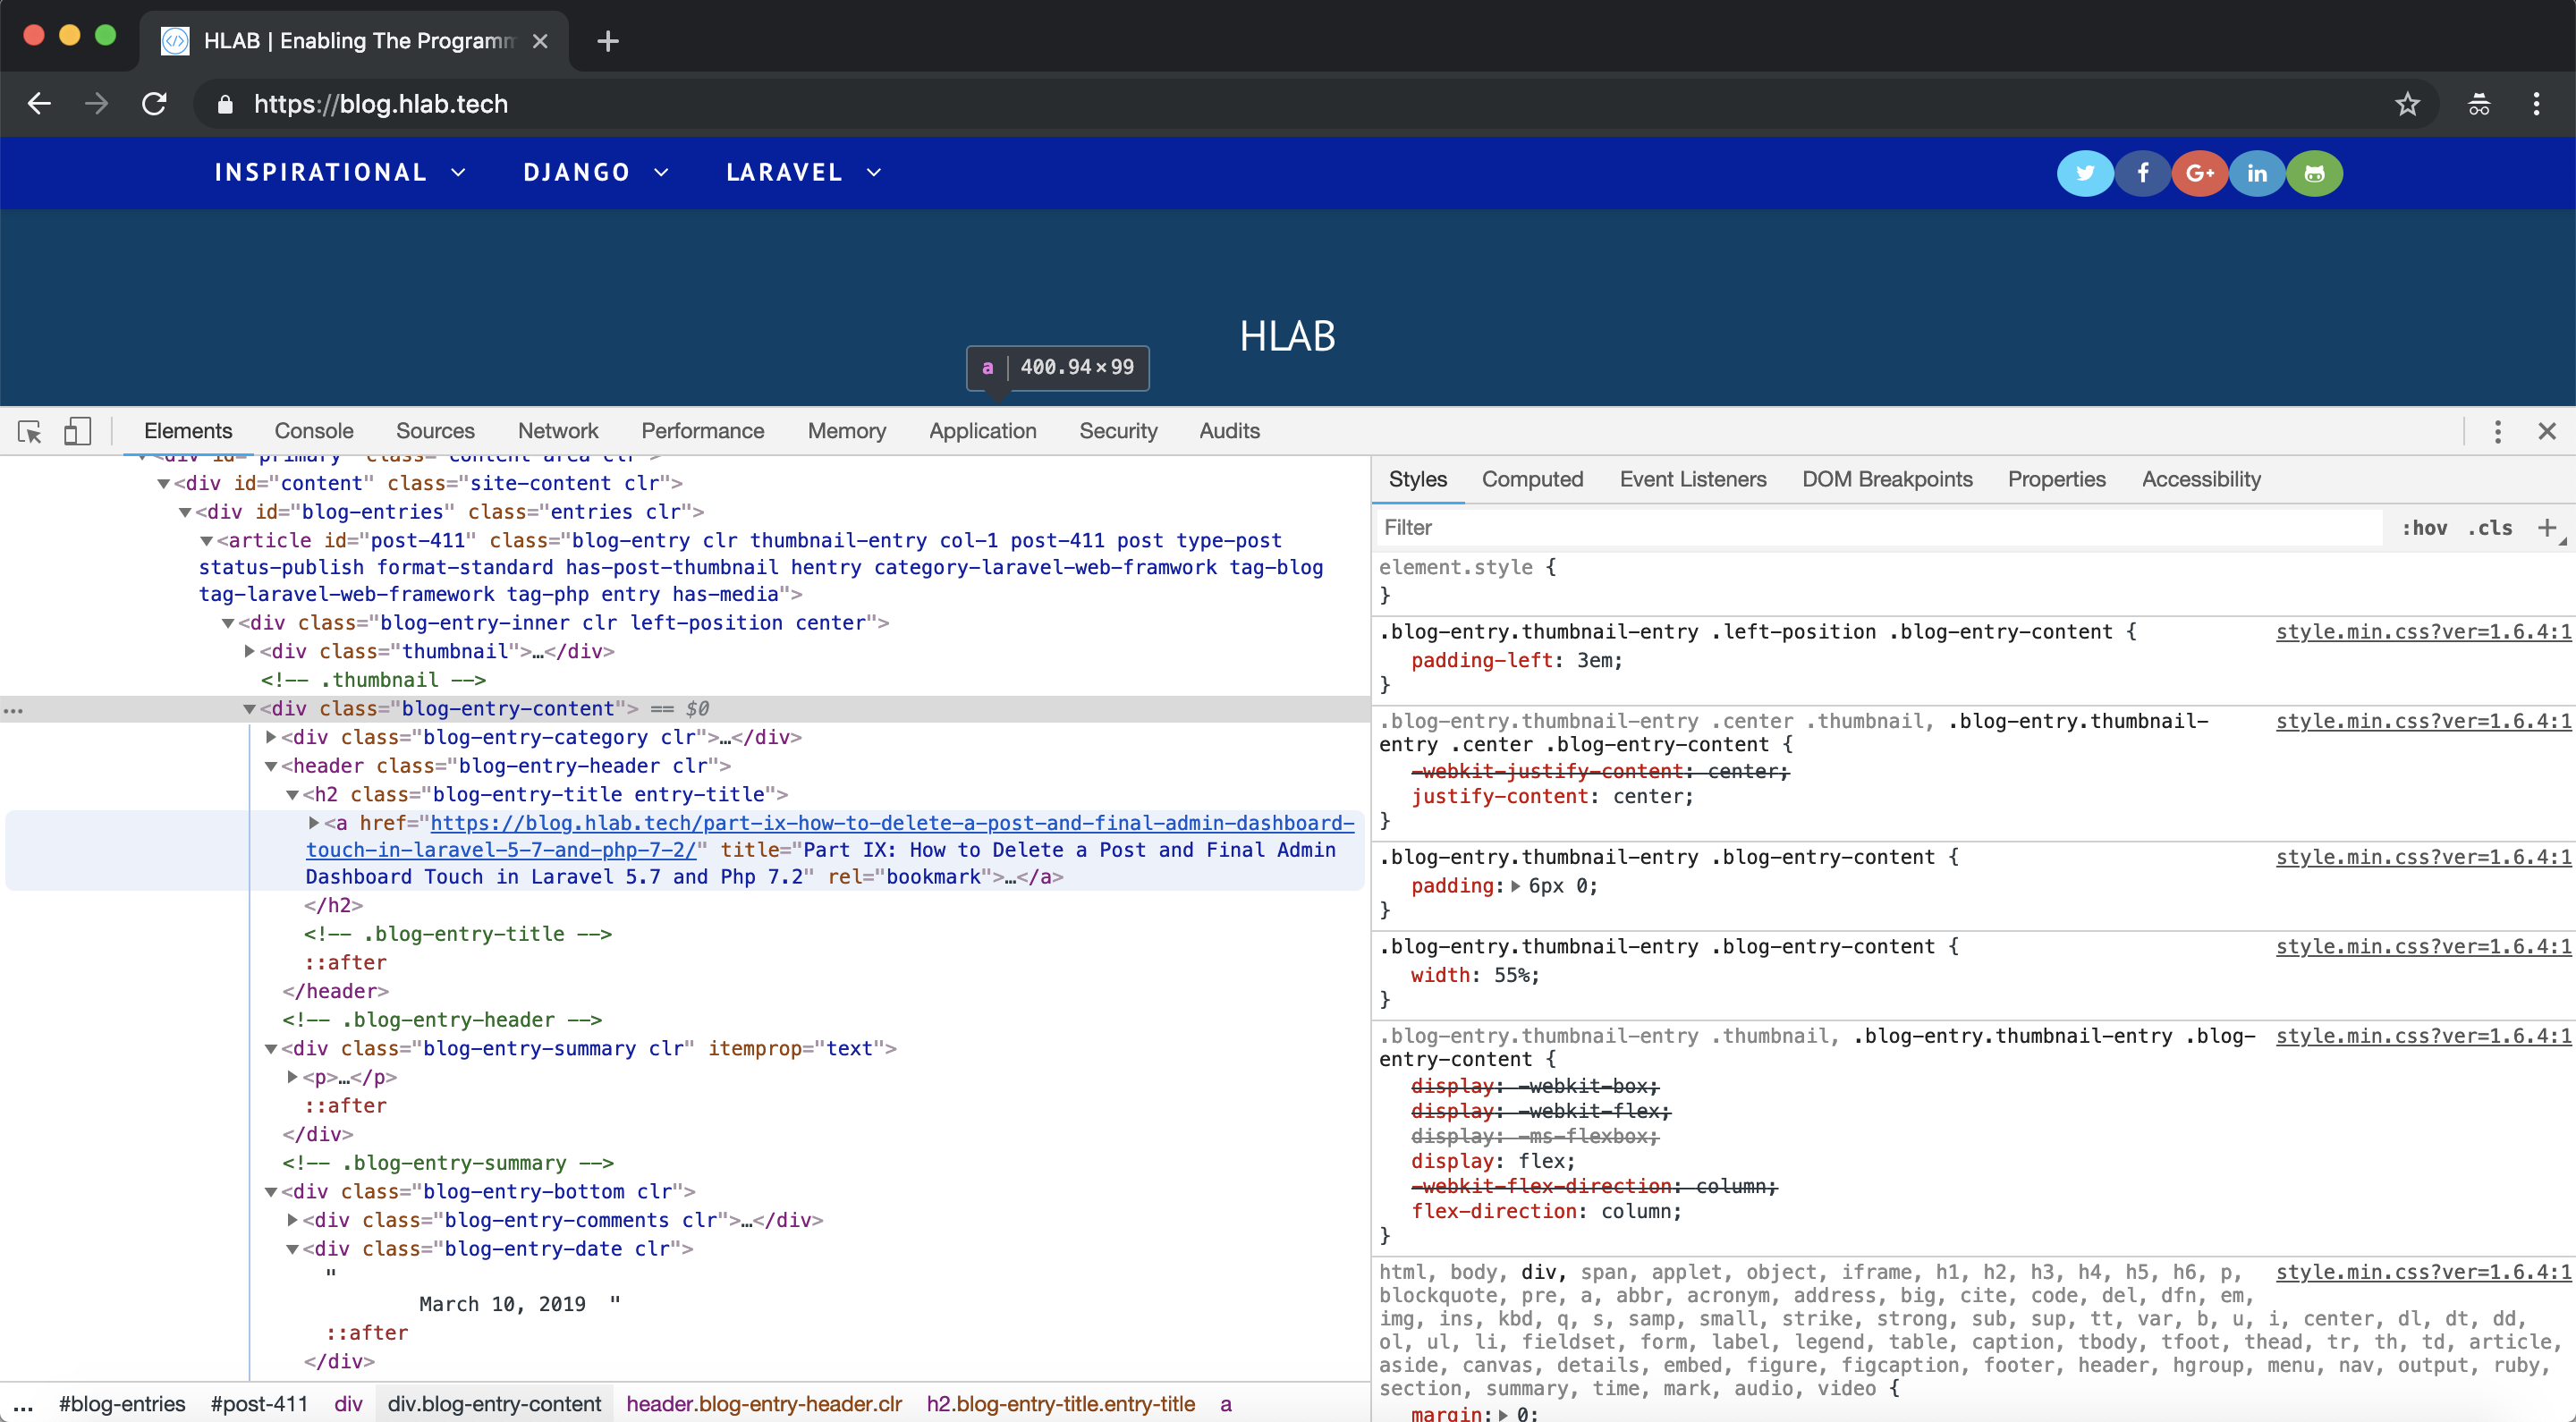Open the Event Listeners pane
The height and width of the screenshot is (1422, 2576).
point(1693,480)
